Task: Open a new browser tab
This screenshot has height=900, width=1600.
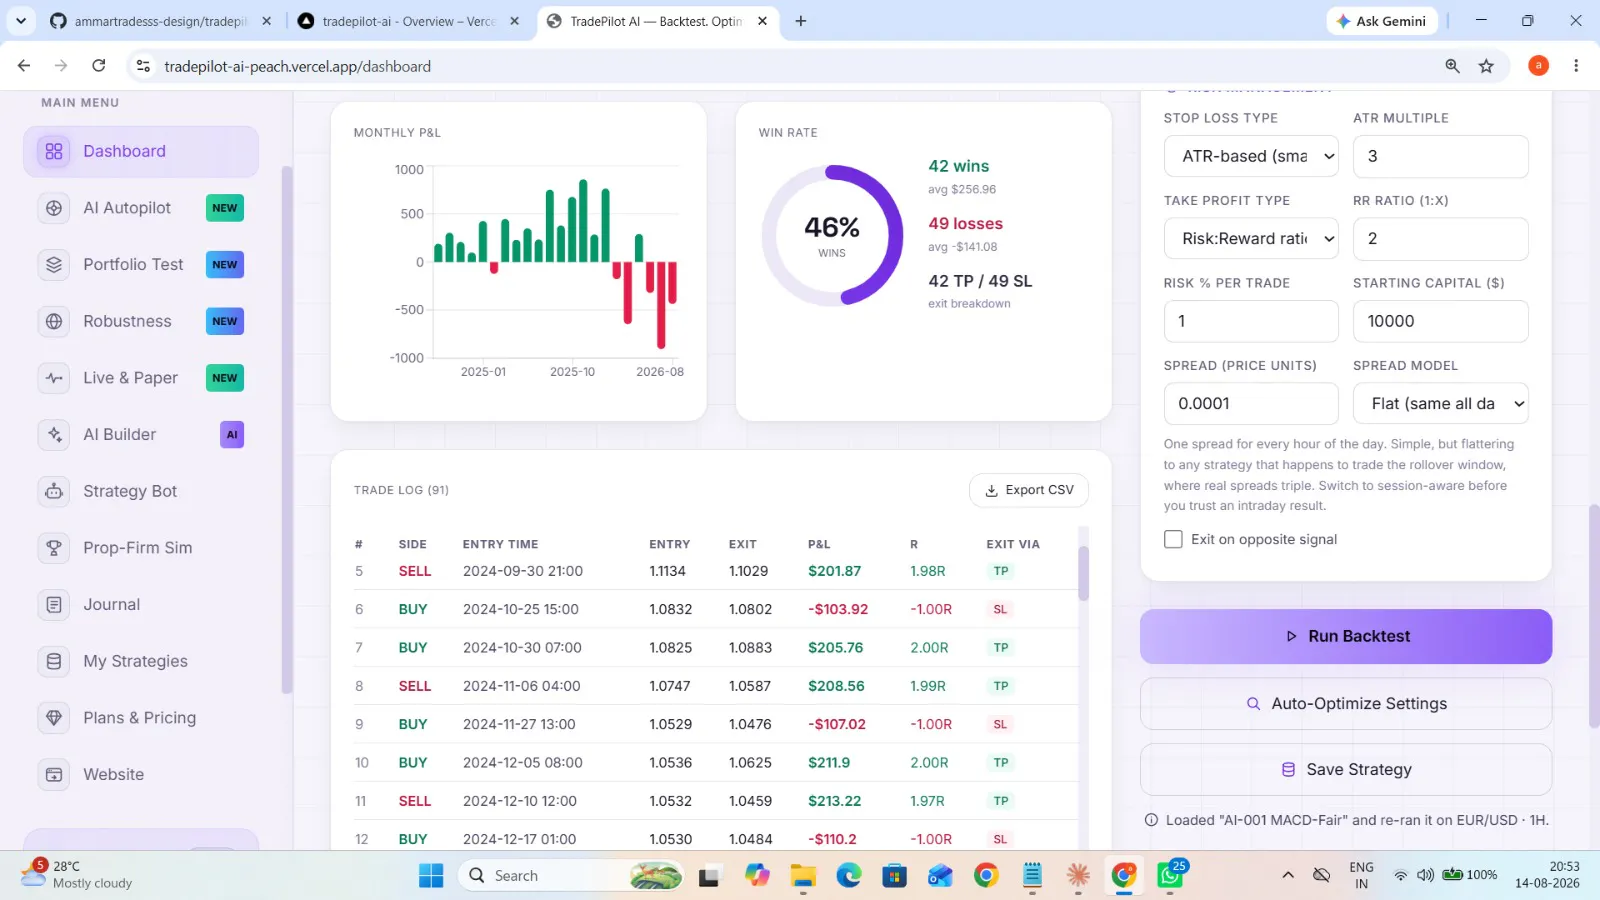Action: [x=801, y=21]
